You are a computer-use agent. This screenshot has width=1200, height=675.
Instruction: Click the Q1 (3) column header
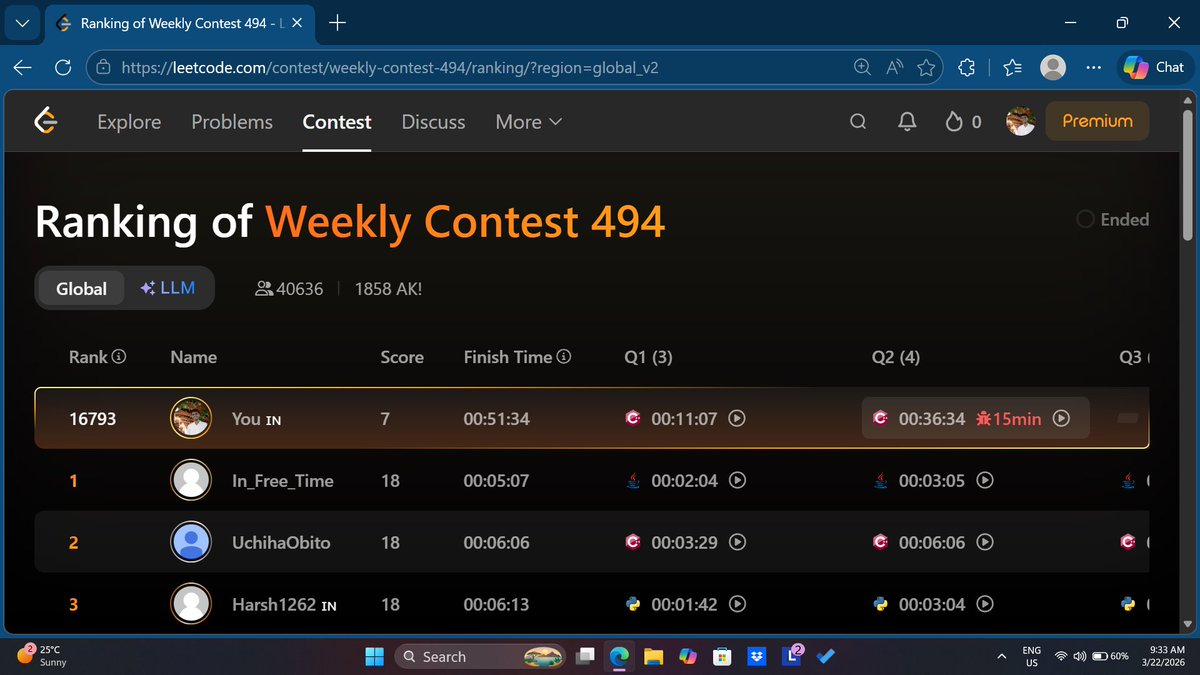(x=647, y=357)
